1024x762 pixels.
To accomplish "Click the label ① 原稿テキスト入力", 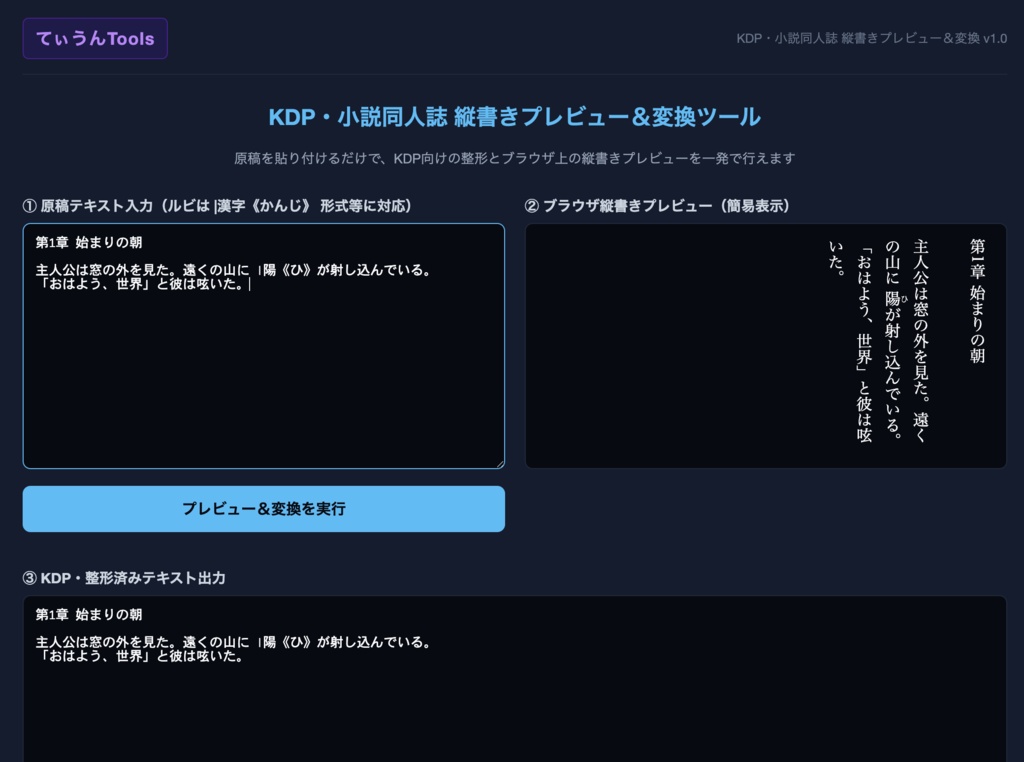I will pos(217,206).
